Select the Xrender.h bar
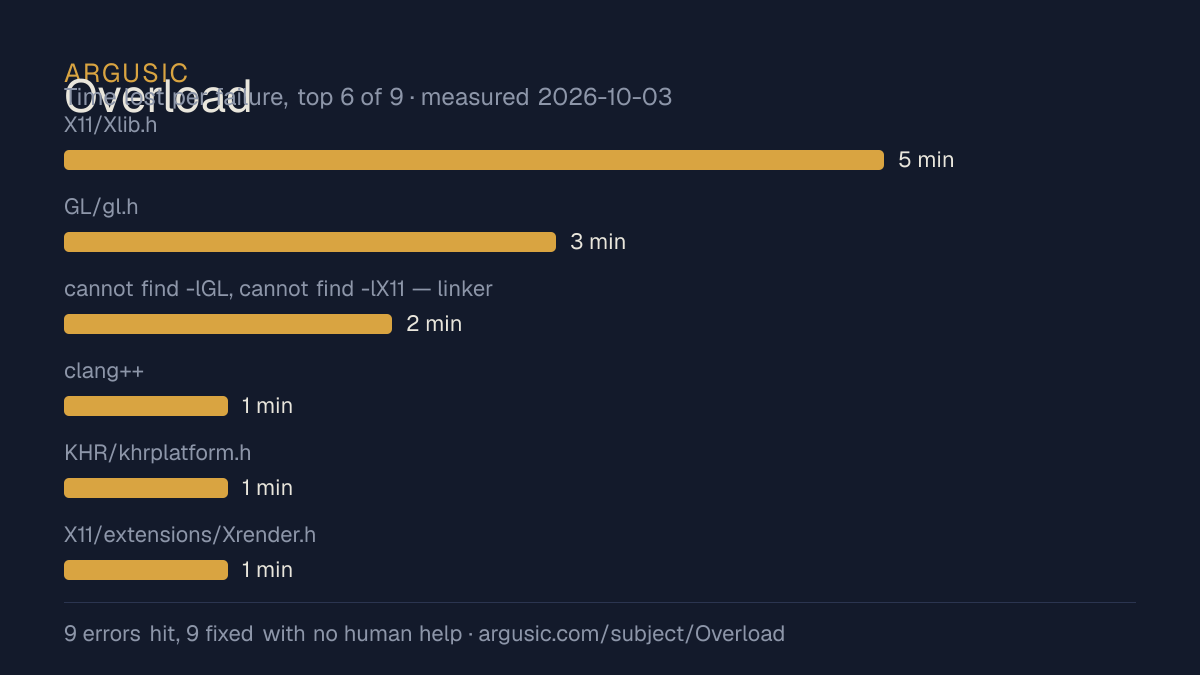The height and width of the screenshot is (675, 1200). [146, 570]
